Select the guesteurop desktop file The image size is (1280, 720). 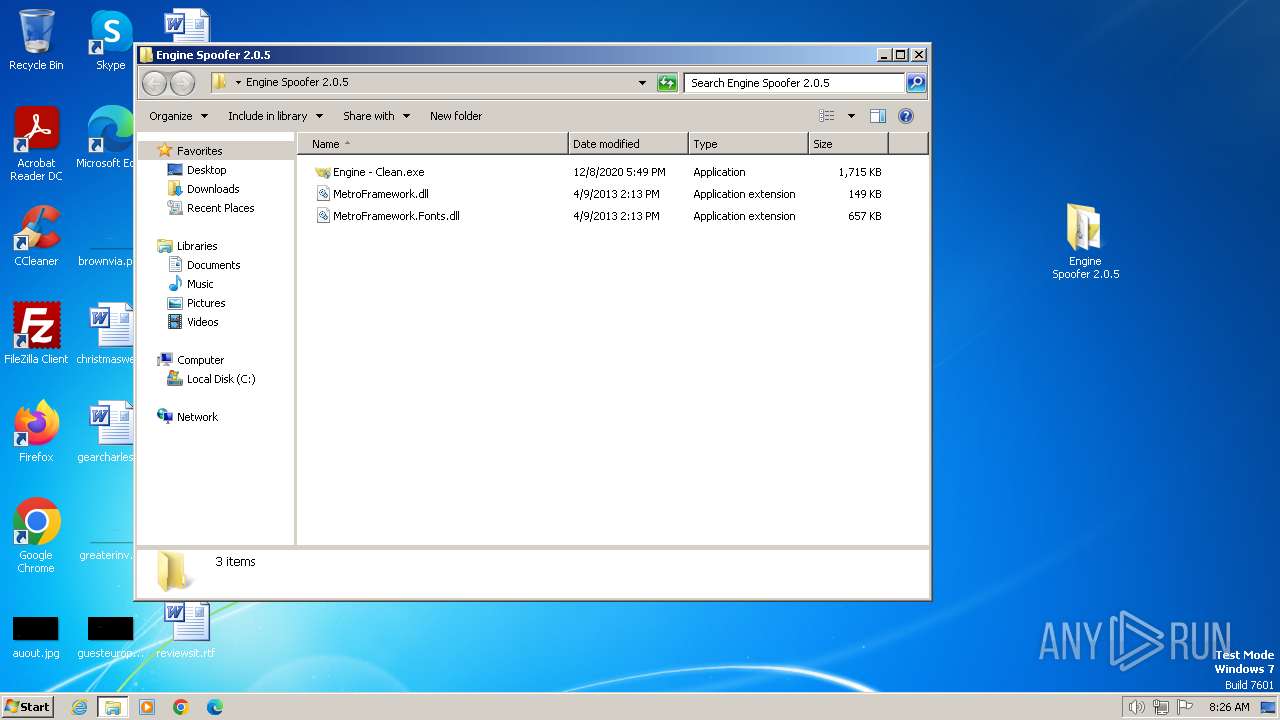(110, 638)
